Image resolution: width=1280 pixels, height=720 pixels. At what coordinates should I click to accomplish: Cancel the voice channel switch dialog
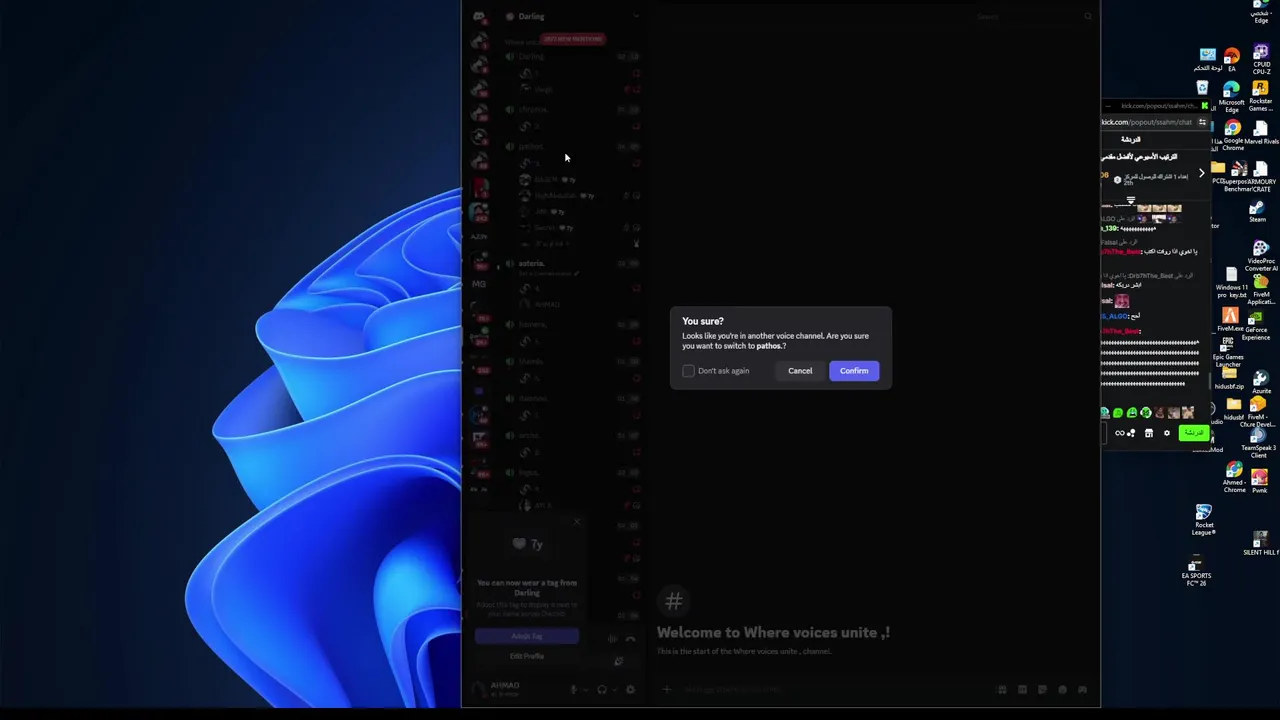[x=800, y=371]
